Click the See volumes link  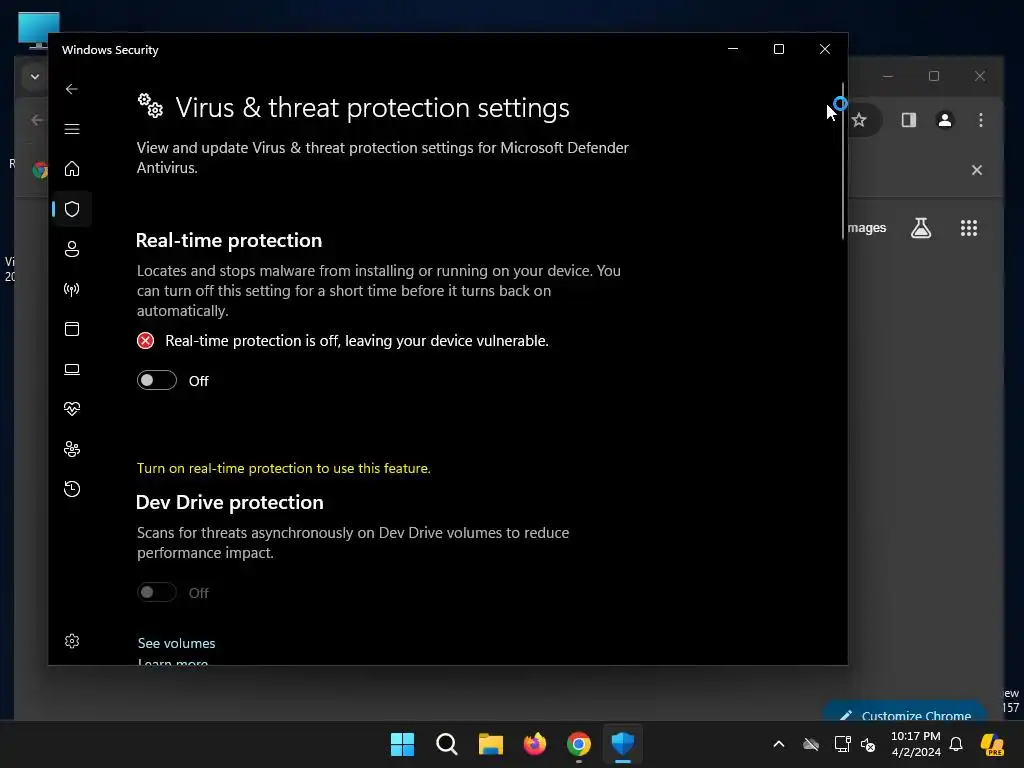pyautogui.click(x=176, y=643)
